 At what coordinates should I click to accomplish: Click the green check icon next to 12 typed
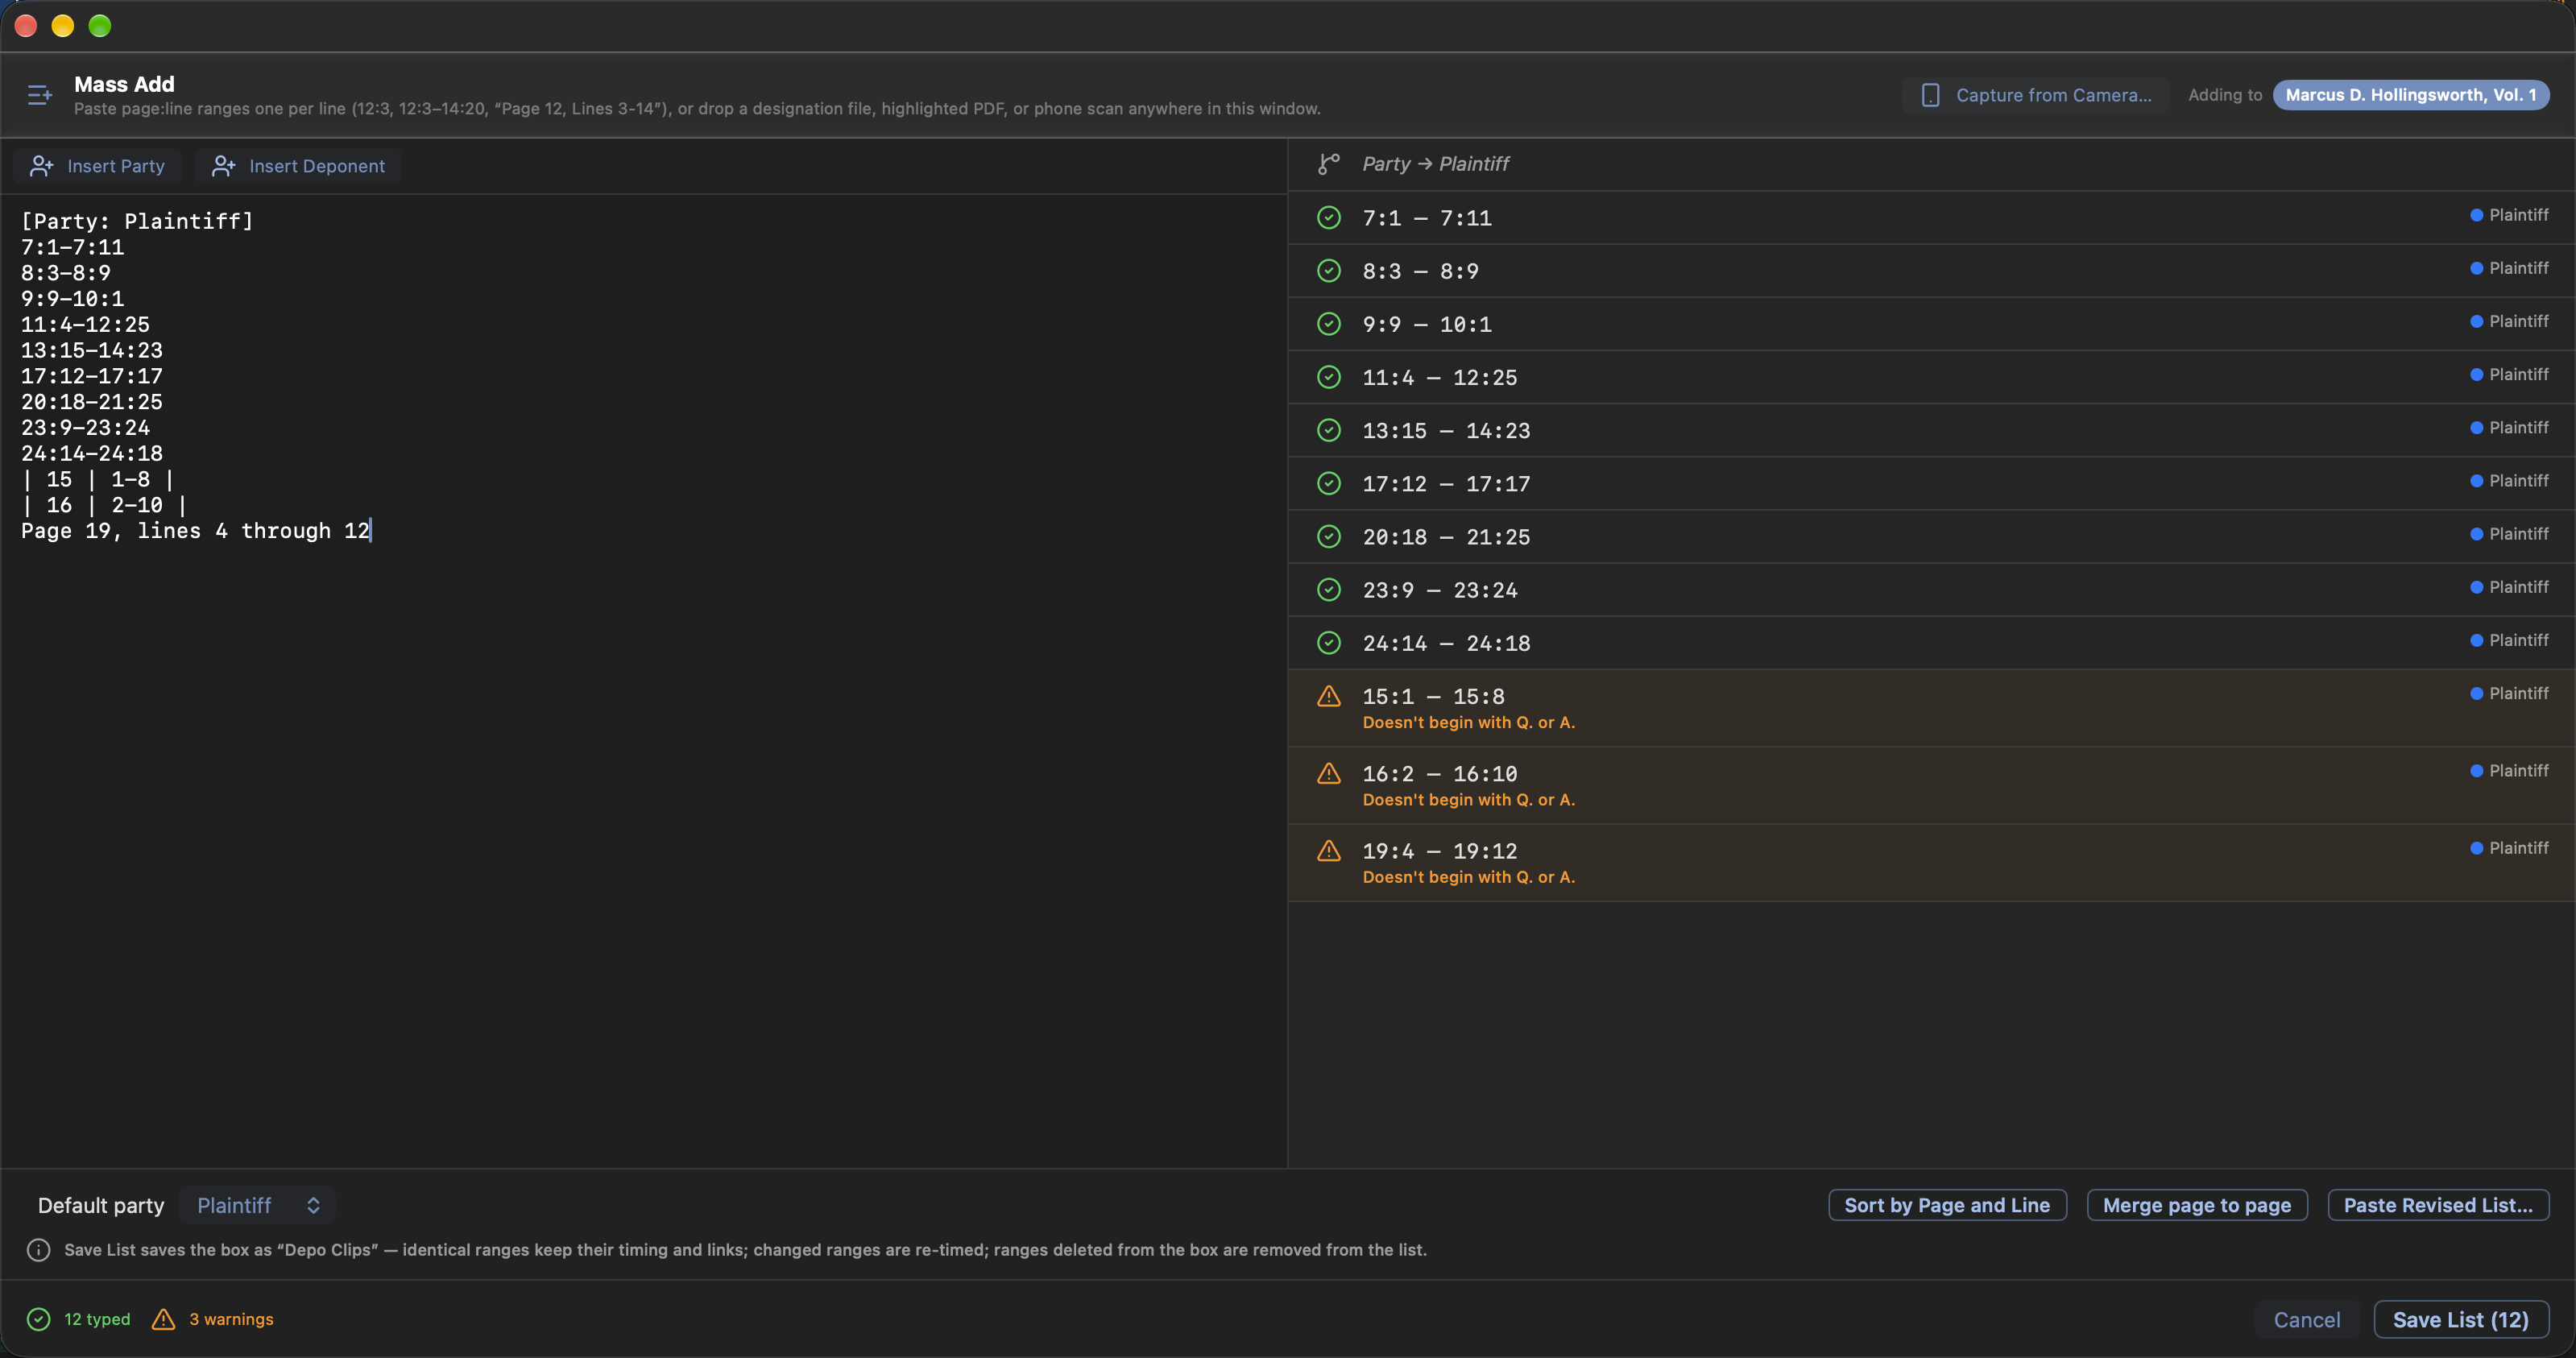pos(38,1319)
